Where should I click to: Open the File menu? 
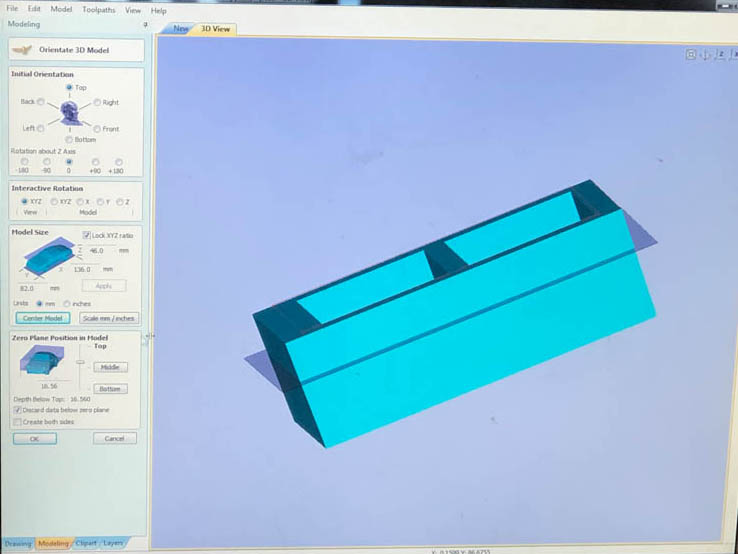click(x=12, y=8)
